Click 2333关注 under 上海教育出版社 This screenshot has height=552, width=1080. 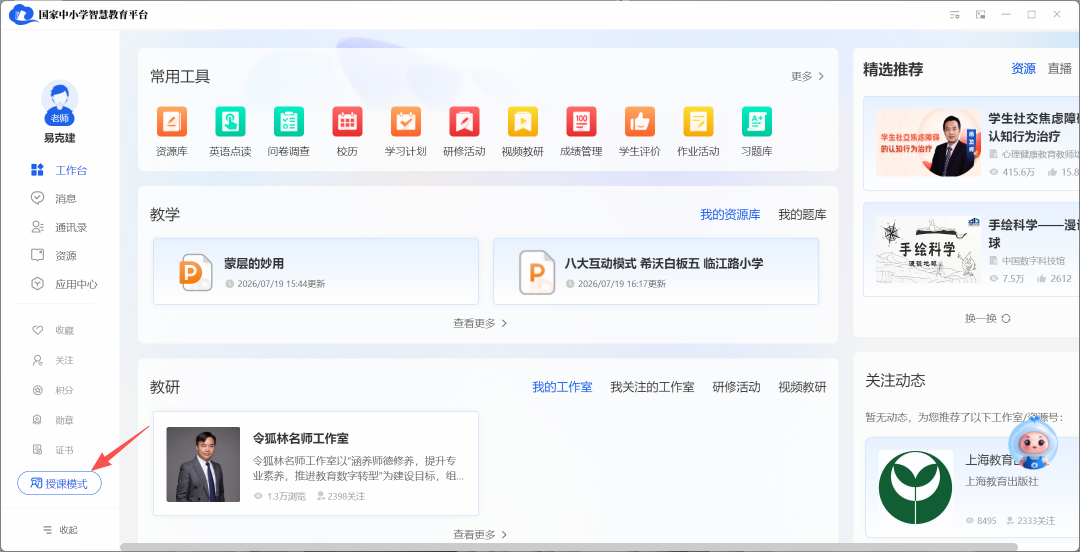[x=1030, y=521]
